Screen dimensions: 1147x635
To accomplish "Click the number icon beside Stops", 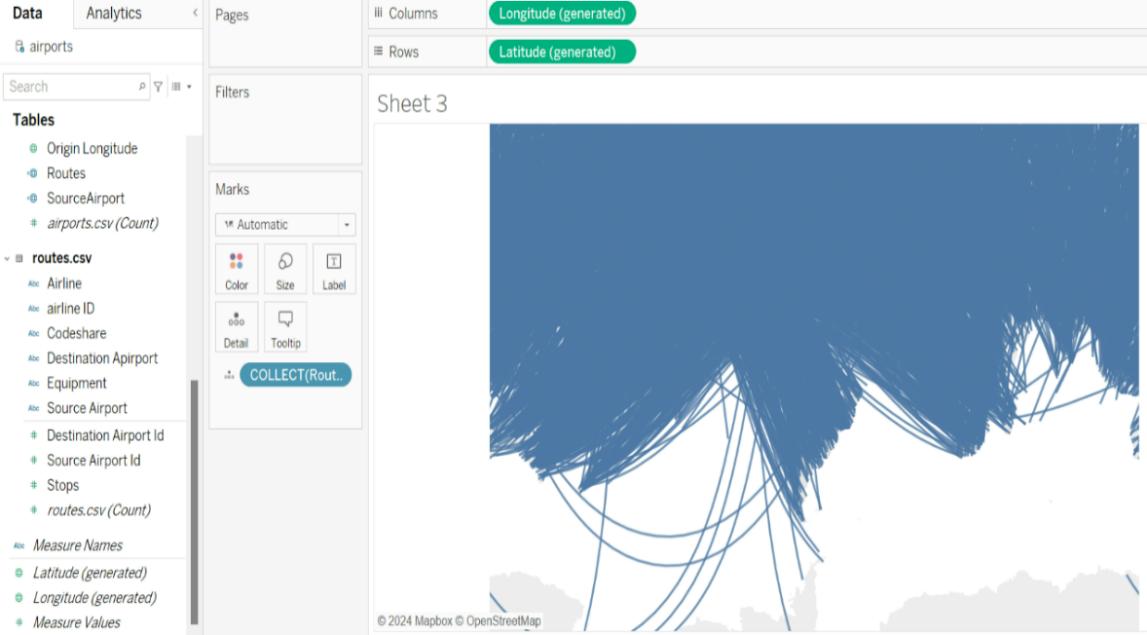I will click(x=34, y=485).
